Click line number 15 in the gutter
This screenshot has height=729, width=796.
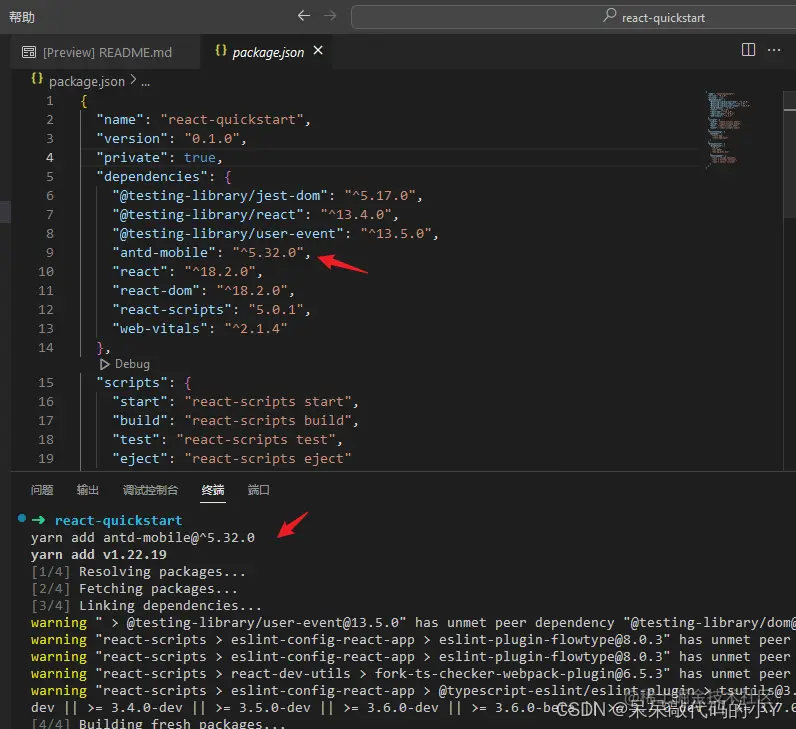coord(46,382)
